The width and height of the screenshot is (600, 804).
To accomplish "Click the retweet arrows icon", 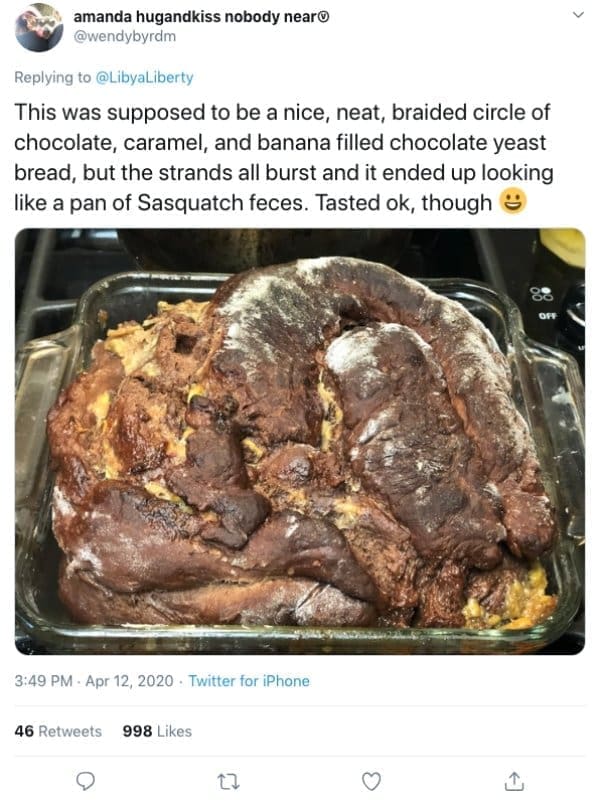I will (x=229, y=779).
